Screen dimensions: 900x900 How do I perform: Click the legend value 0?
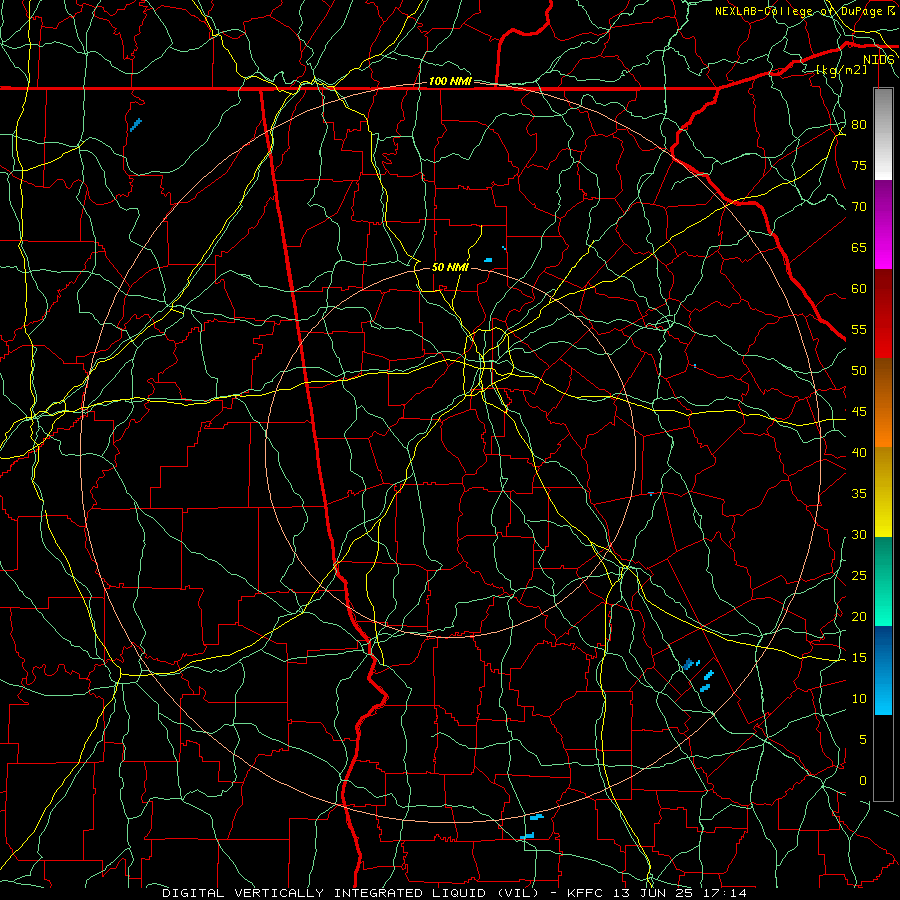point(863,781)
